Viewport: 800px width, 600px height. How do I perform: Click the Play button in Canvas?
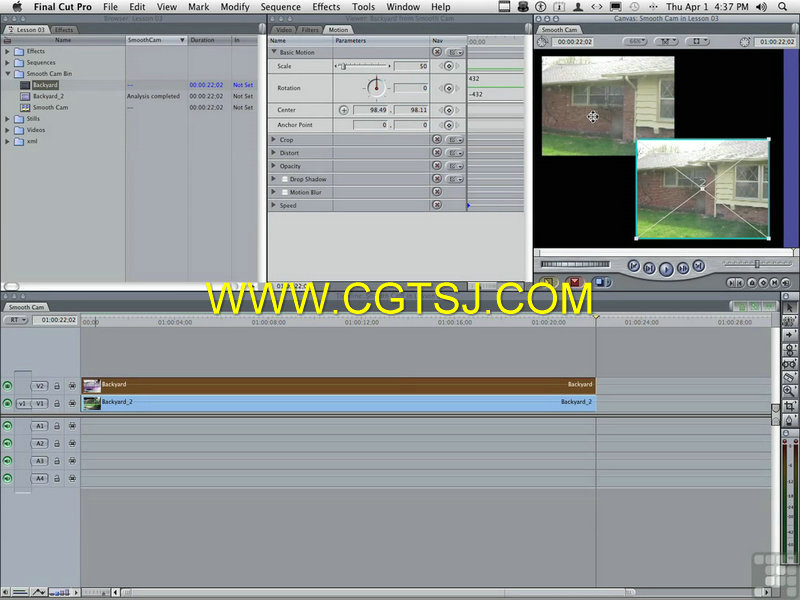[666, 268]
